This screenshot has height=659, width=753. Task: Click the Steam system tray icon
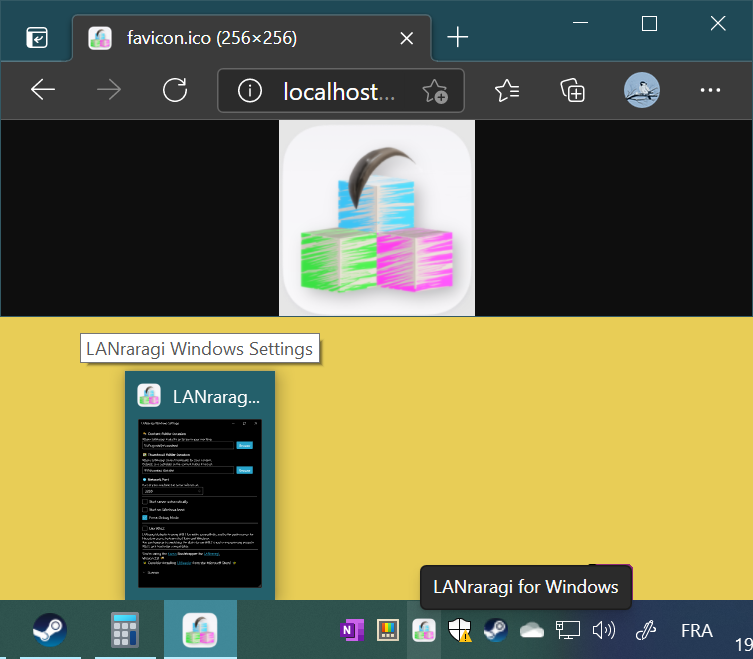click(x=496, y=630)
